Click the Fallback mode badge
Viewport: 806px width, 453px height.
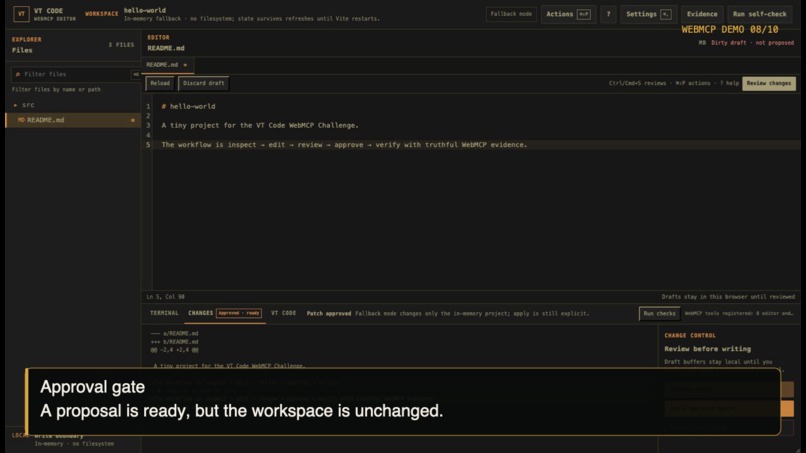pos(511,14)
